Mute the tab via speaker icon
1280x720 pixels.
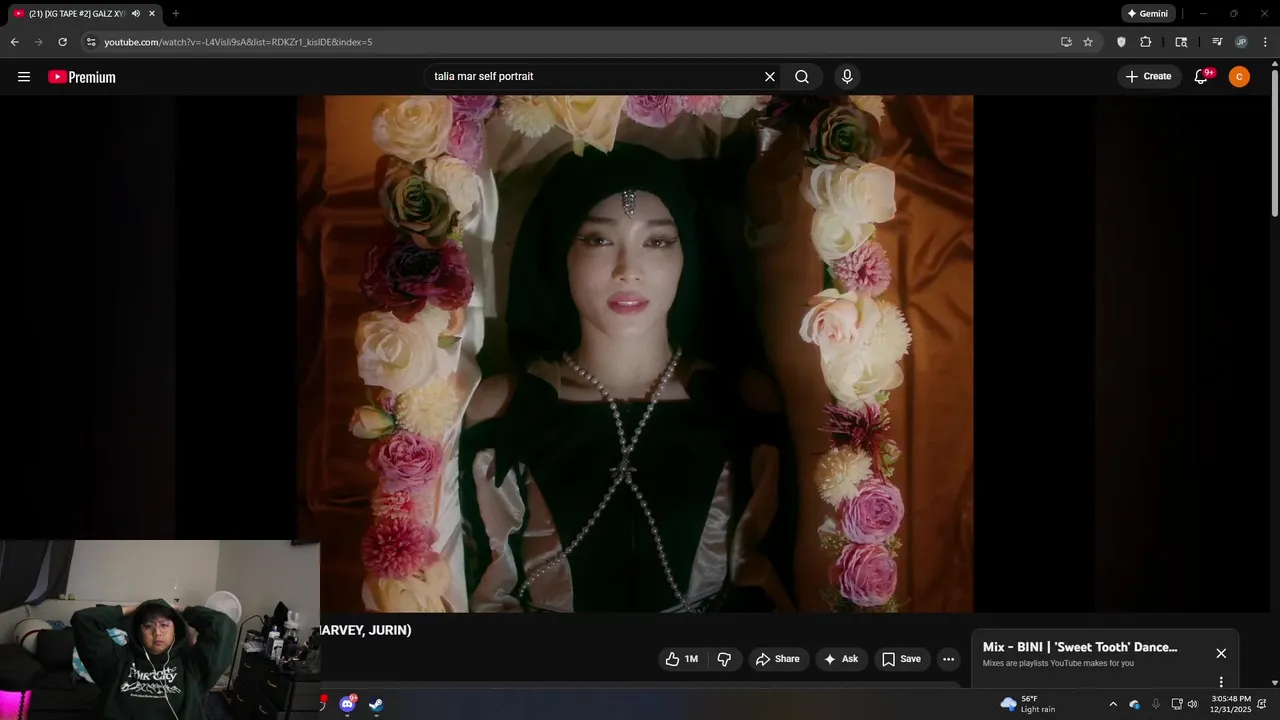(x=135, y=14)
